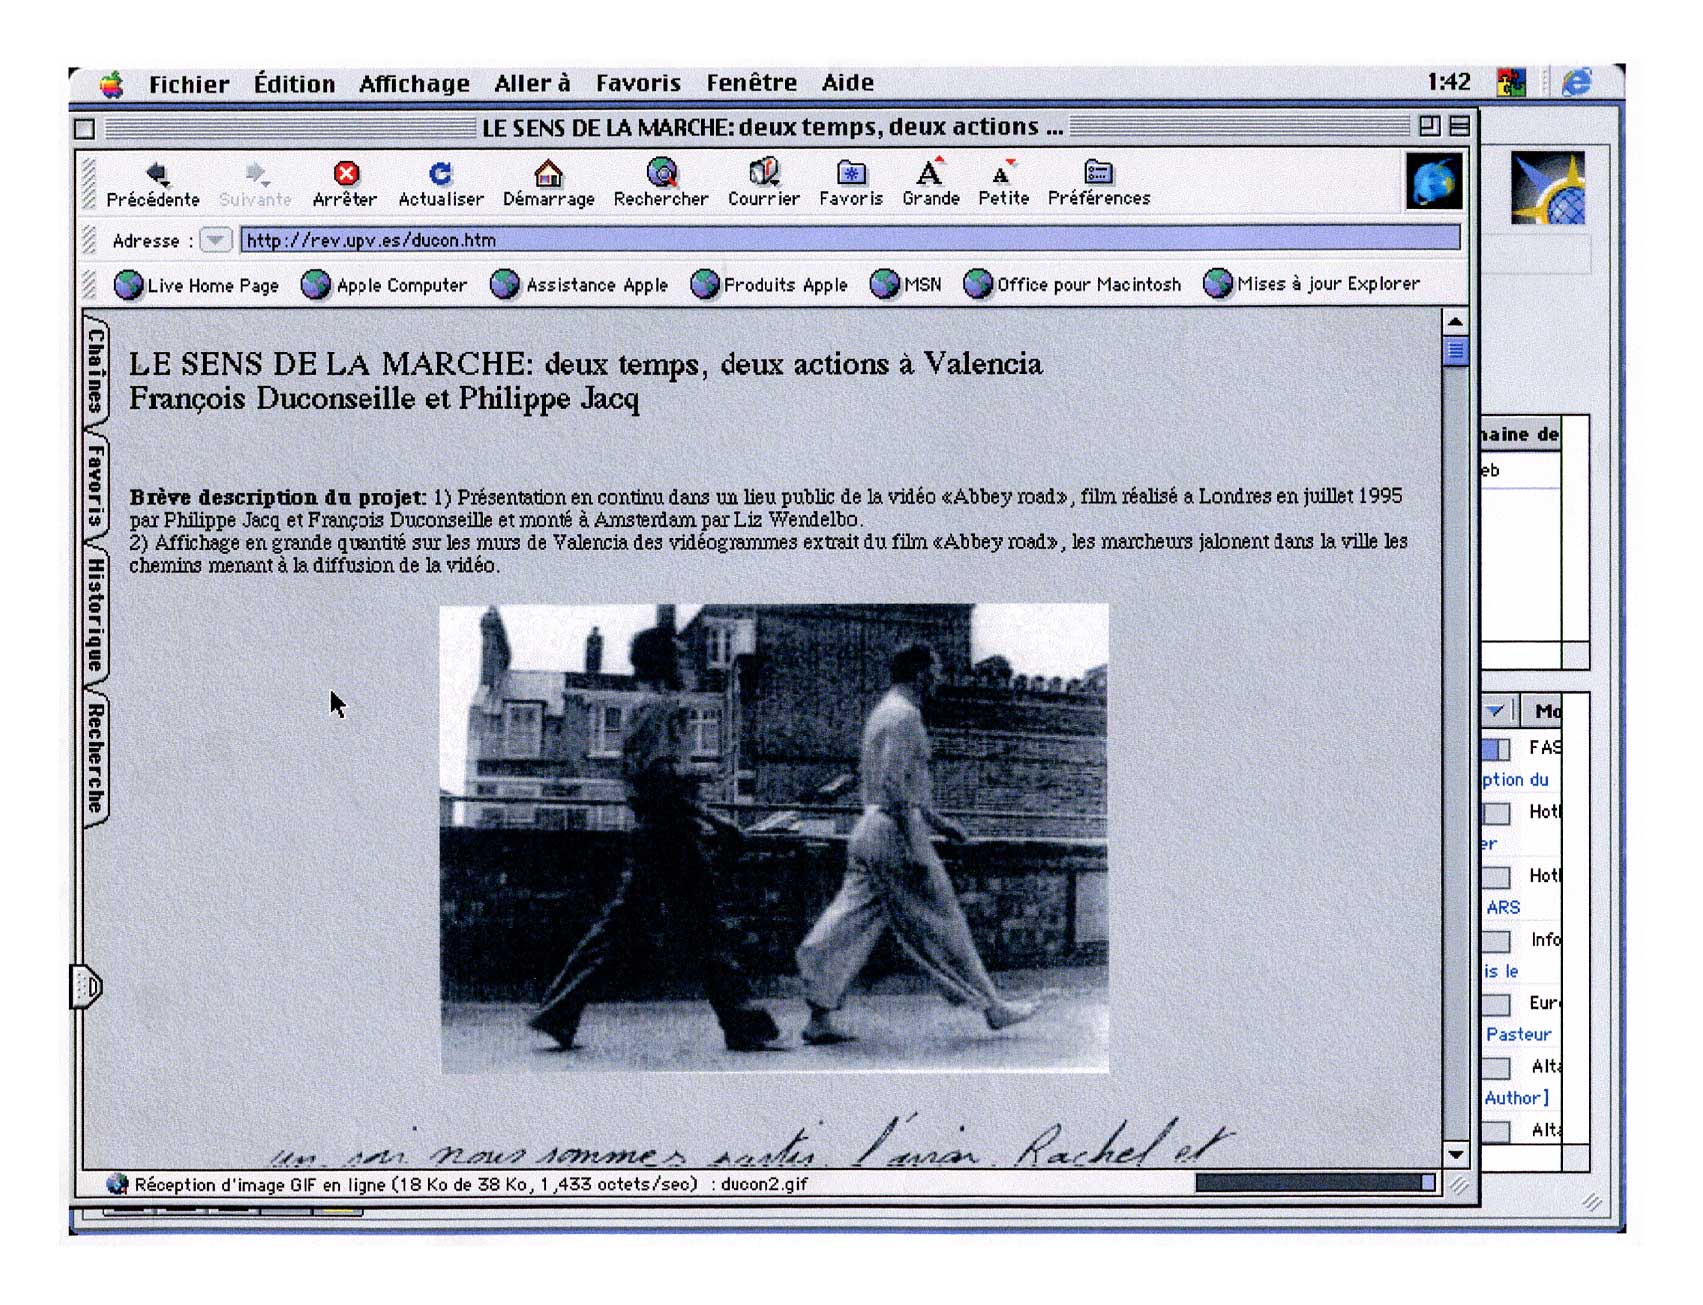Increase text size with Grande icon
Screen dimensions: 1703x1305
click(x=930, y=173)
